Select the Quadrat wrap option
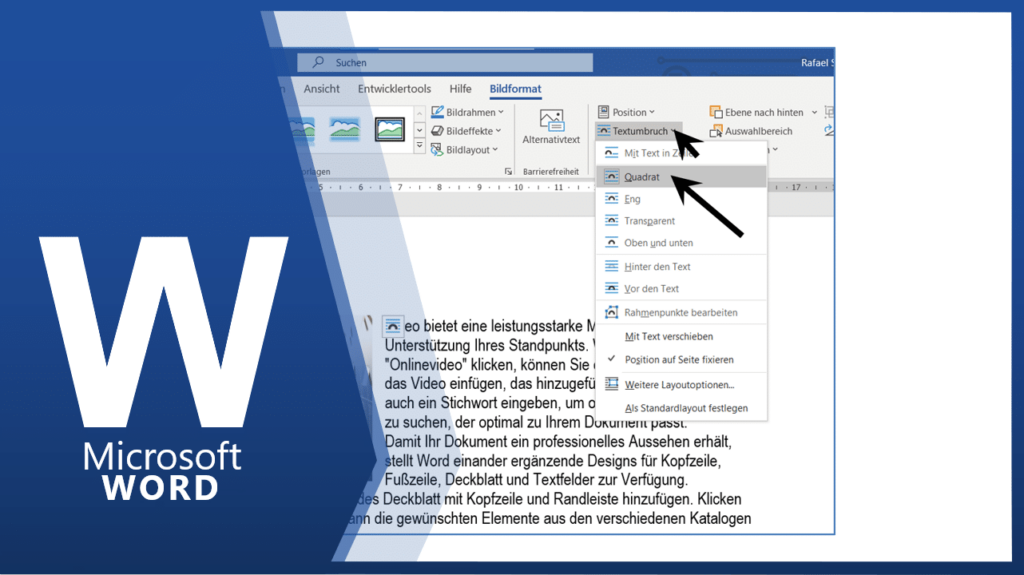The width and height of the screenshot is (1024, 575). click(681, 176)
